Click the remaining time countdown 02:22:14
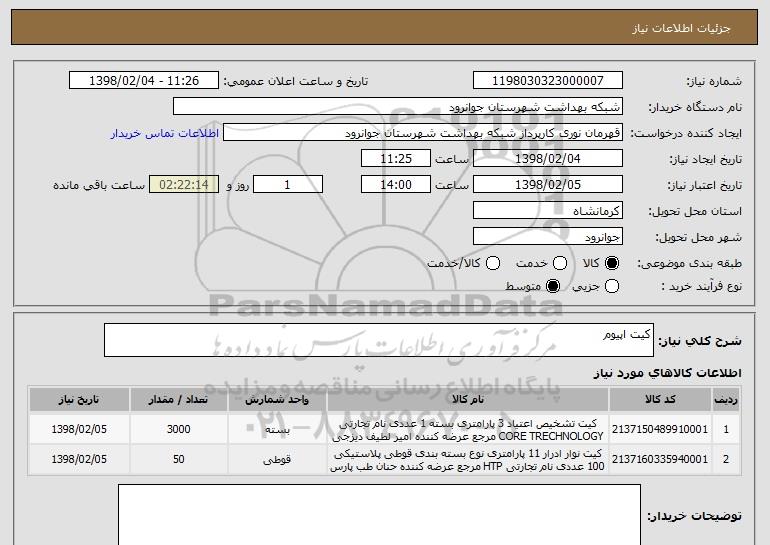Screen dimensions: 770x545 (x=184, y=185)
